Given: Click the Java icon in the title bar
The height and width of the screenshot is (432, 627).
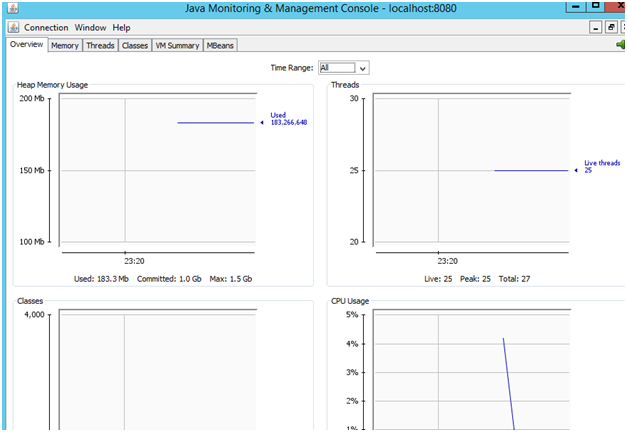Looking at the screenshot, I should pos(12,9).
